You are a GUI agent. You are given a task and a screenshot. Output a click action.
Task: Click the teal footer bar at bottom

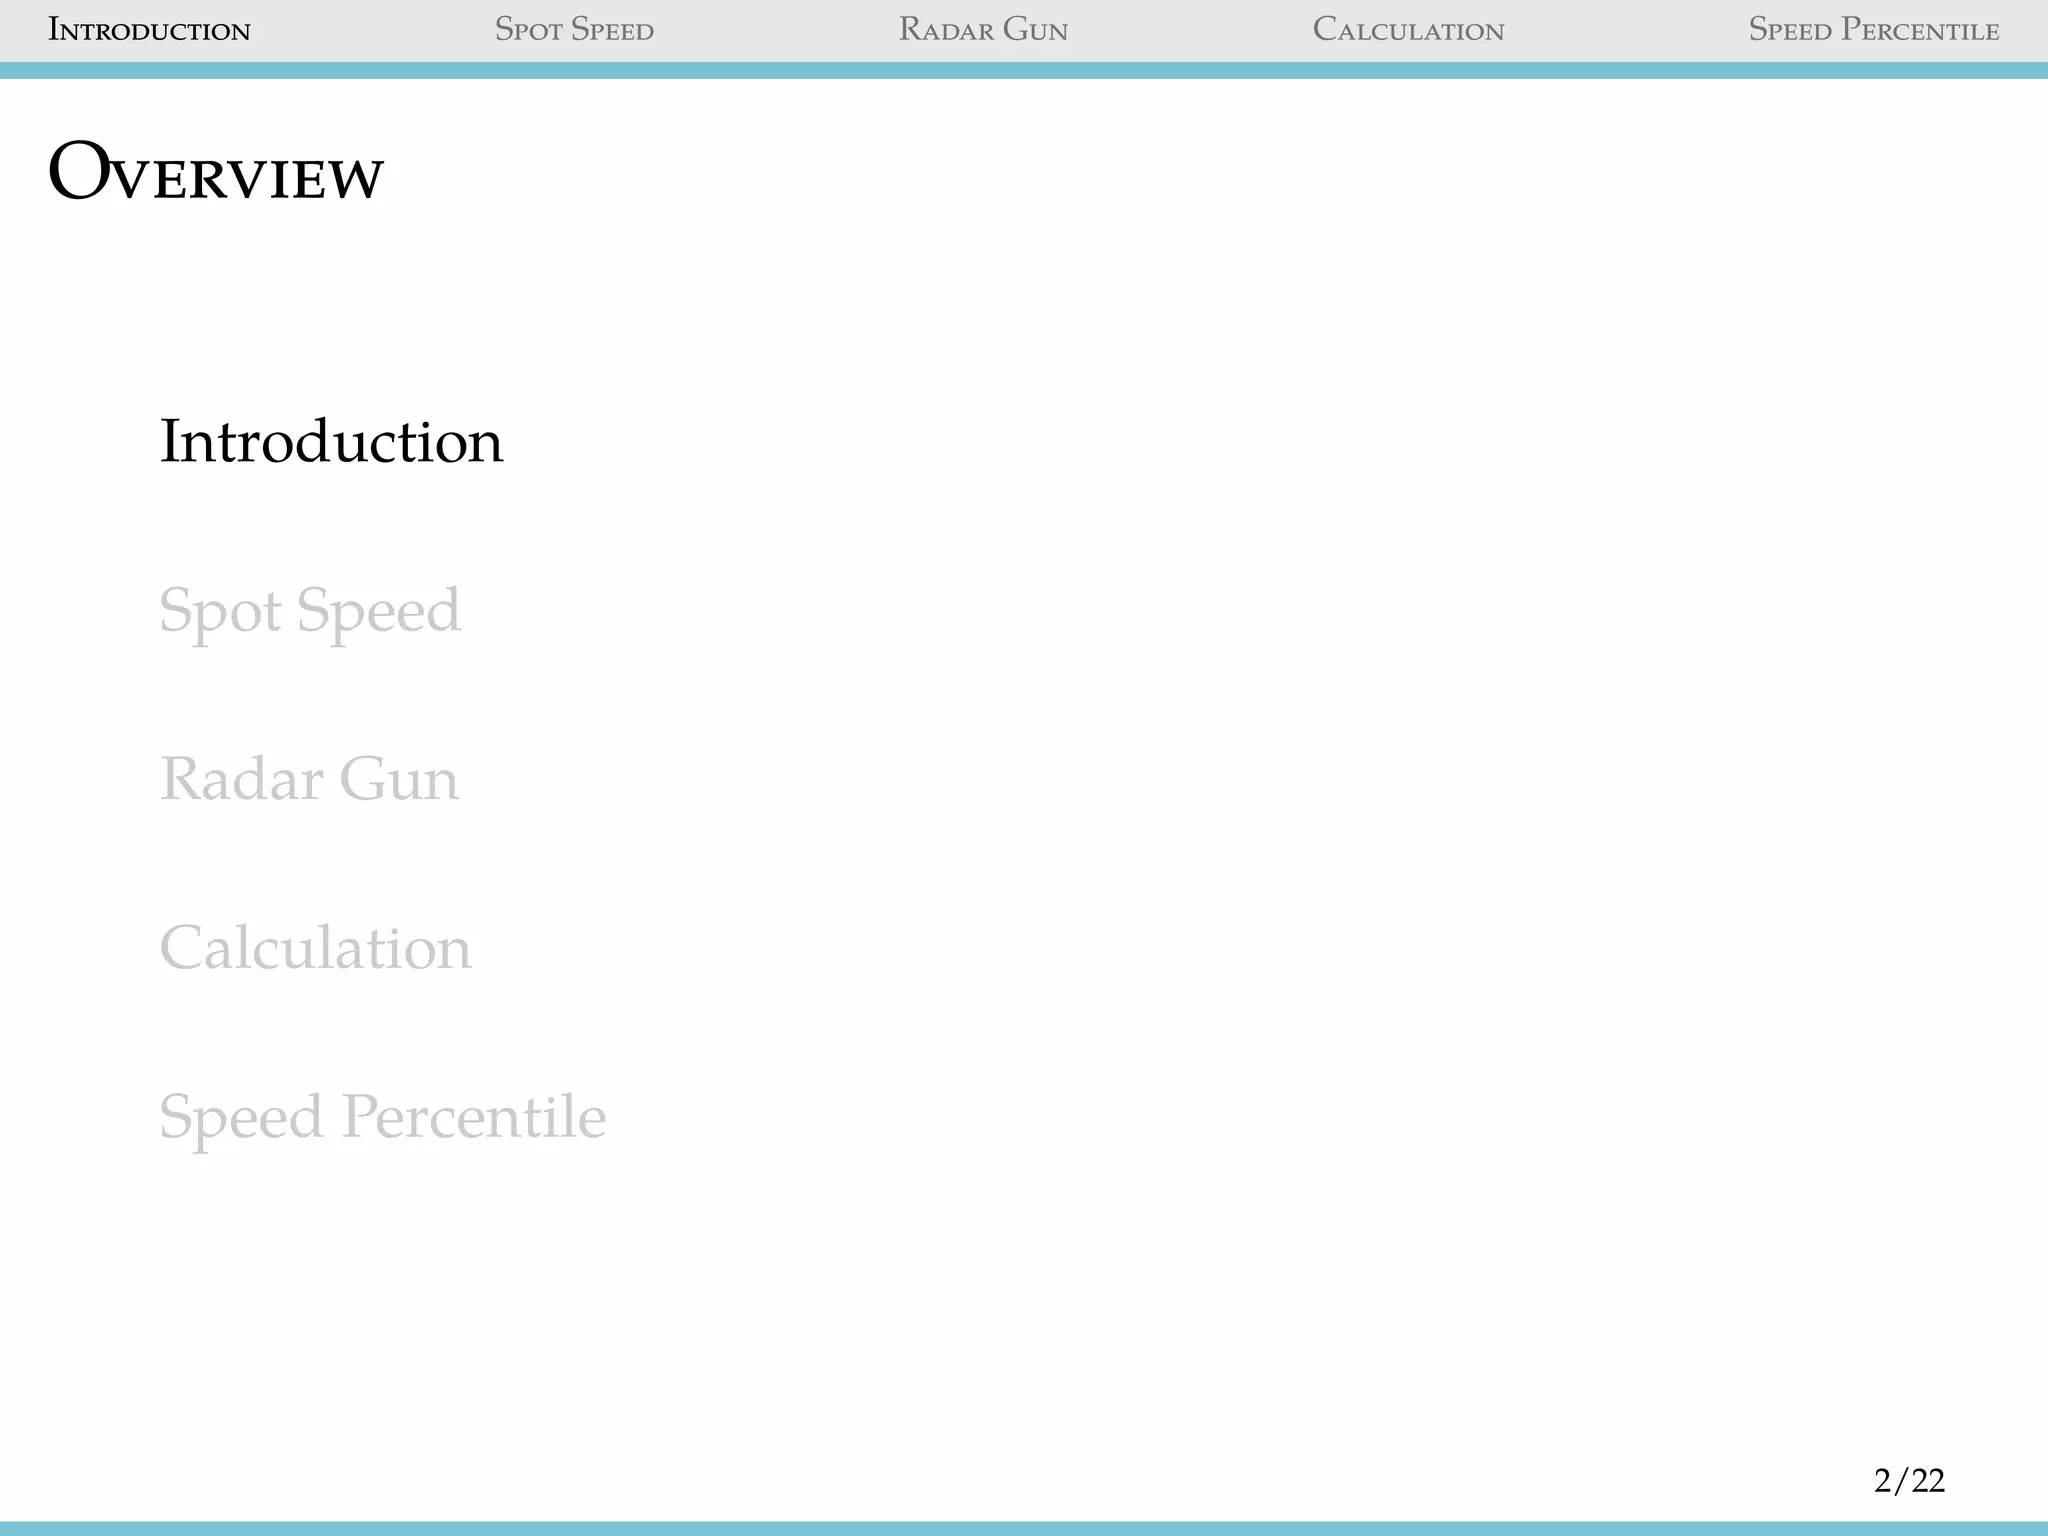point(1024,1528)
